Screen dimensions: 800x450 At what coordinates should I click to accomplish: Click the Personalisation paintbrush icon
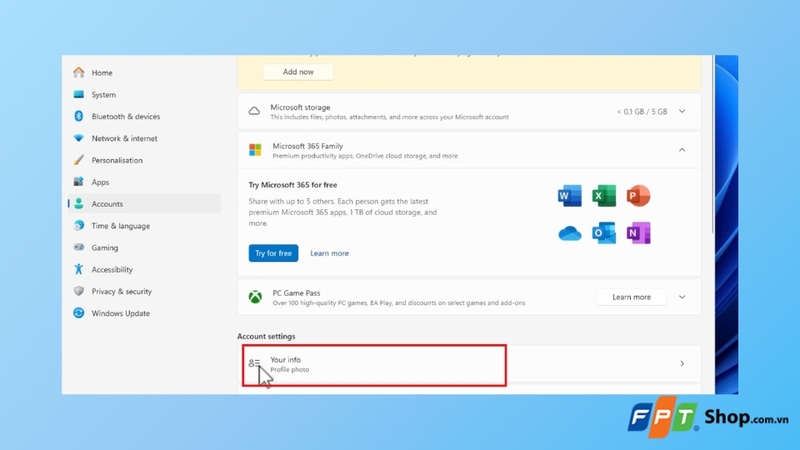click(79, 160)
